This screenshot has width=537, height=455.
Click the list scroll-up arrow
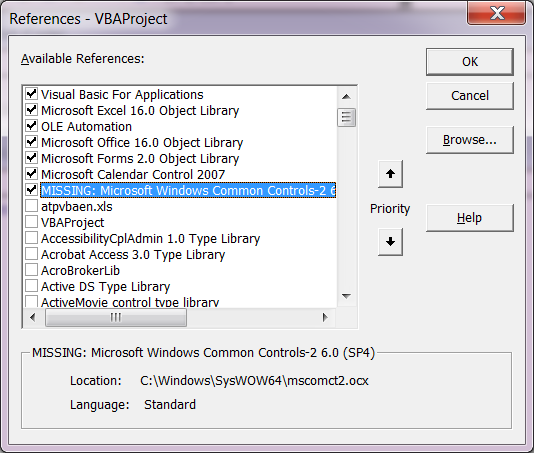point(348,97)
